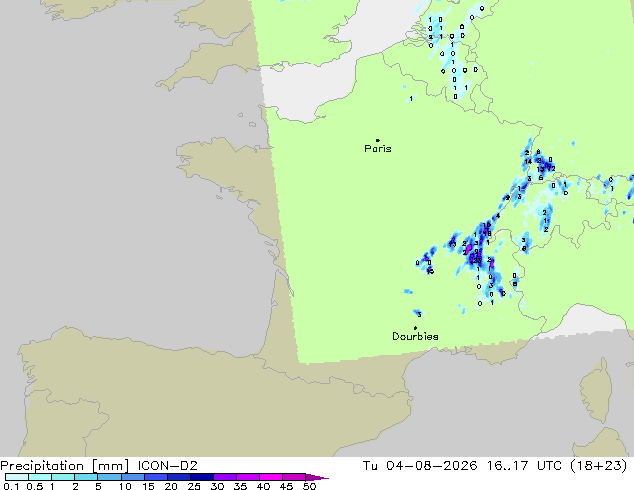This screenshot has width=634, height=490.
Task: Select the 25–30 mm dark blue swatch
Action: tap(201, 477)
